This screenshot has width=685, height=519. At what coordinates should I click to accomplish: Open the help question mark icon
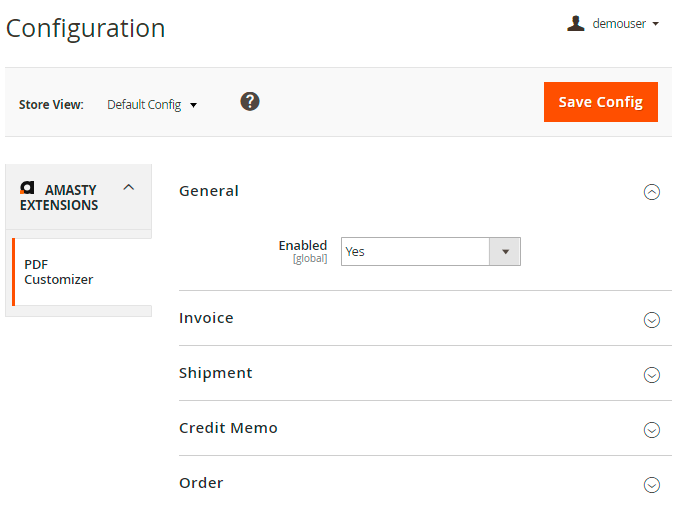click(x=250, y=101)
